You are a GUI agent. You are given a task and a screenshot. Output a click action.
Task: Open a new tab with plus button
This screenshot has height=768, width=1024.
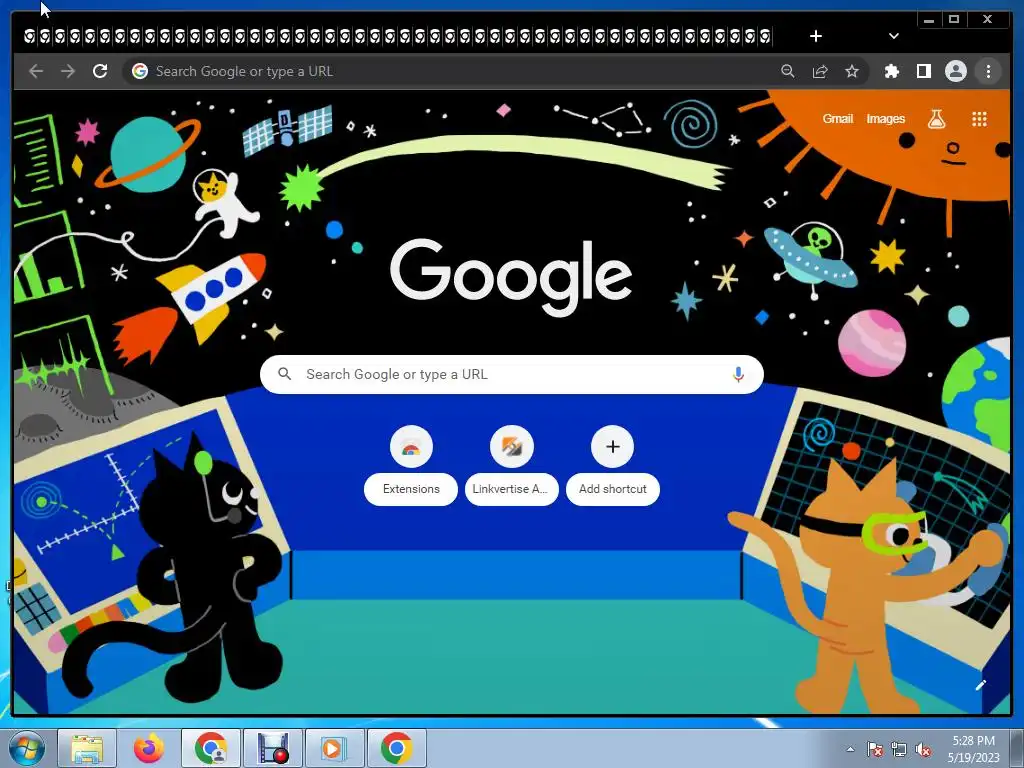tap(816, 36)
